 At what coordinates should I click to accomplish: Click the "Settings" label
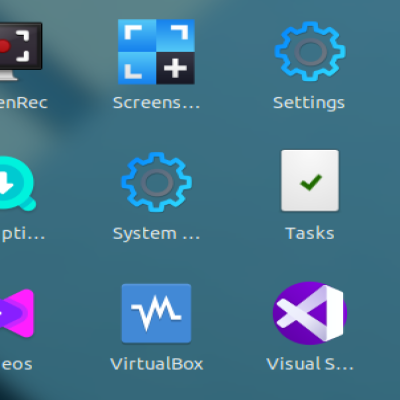coord(309,103)
